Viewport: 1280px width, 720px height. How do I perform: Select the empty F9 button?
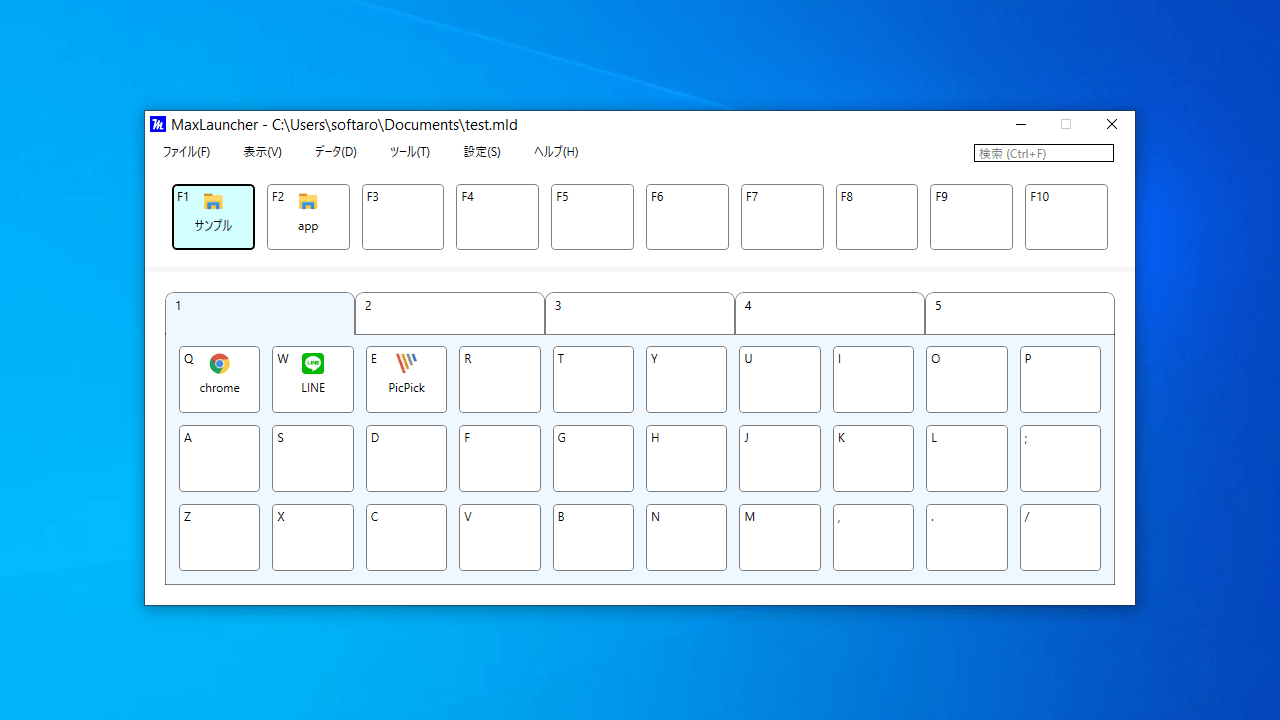click(x=971, y=217)
